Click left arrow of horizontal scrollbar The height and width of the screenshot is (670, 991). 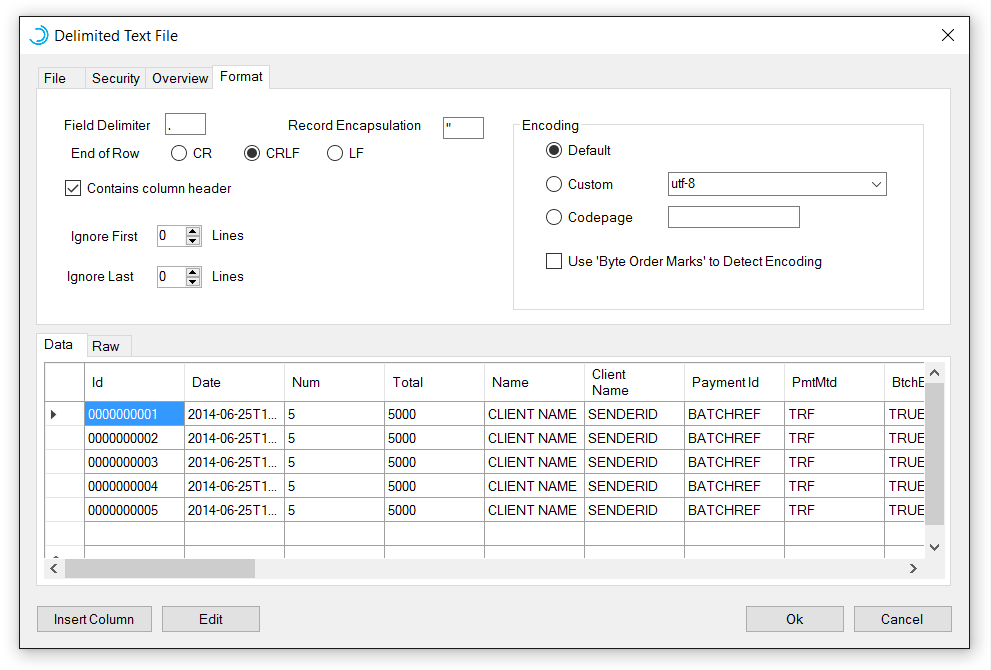54,568
